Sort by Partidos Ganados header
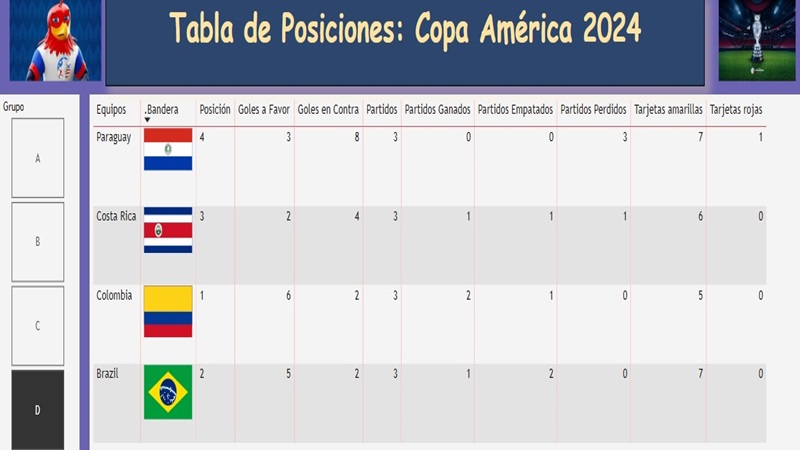 438,109
